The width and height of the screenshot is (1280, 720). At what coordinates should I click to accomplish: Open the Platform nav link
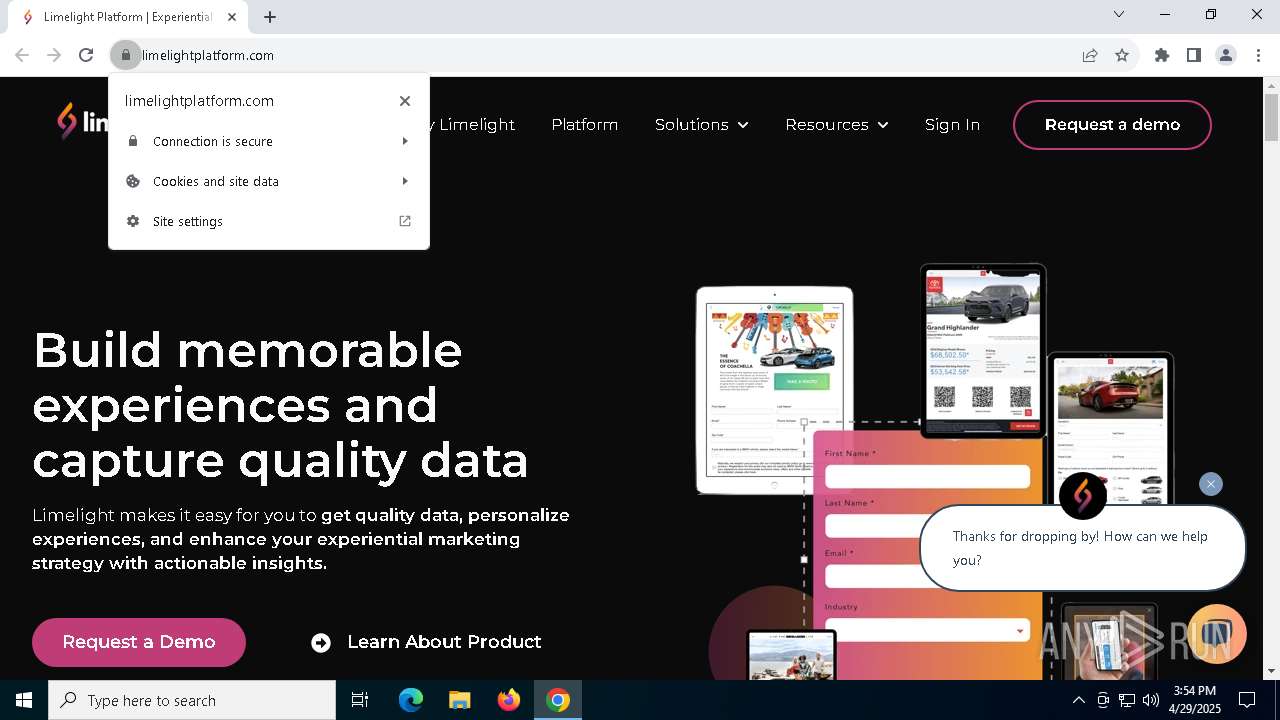coord(585,125)
